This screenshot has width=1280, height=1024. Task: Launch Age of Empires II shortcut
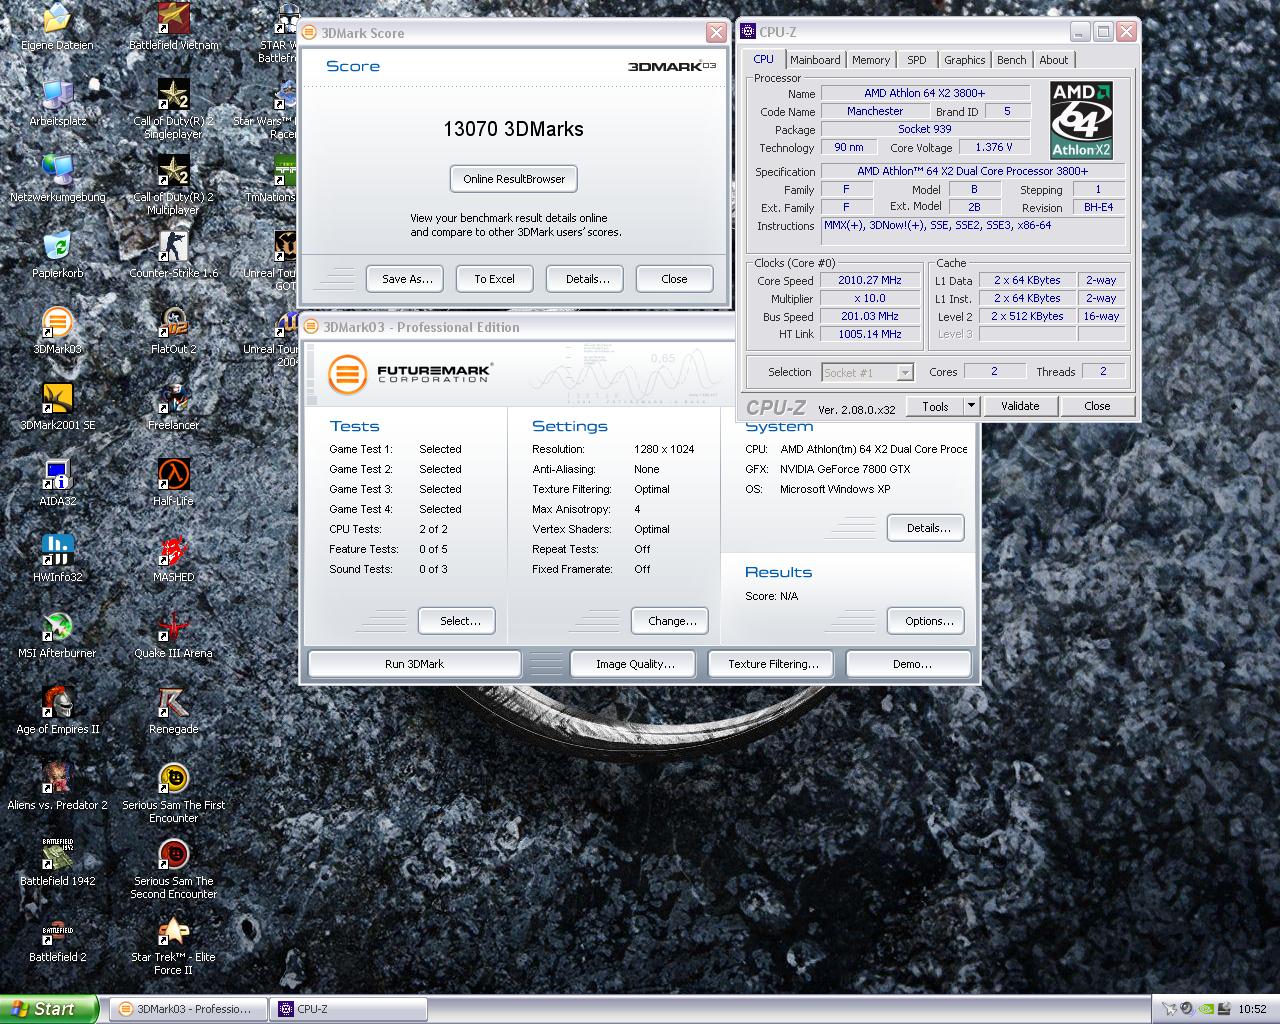click(57, 710)
